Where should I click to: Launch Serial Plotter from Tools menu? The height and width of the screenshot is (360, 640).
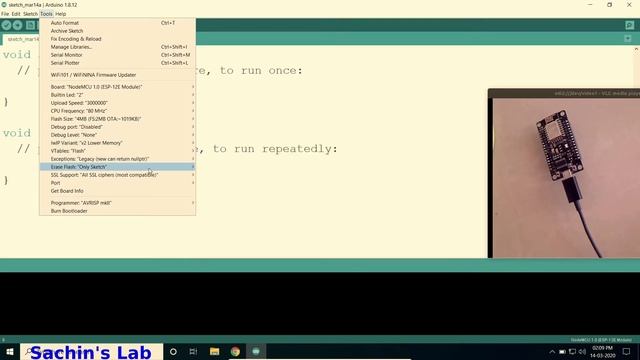(118, 63)
